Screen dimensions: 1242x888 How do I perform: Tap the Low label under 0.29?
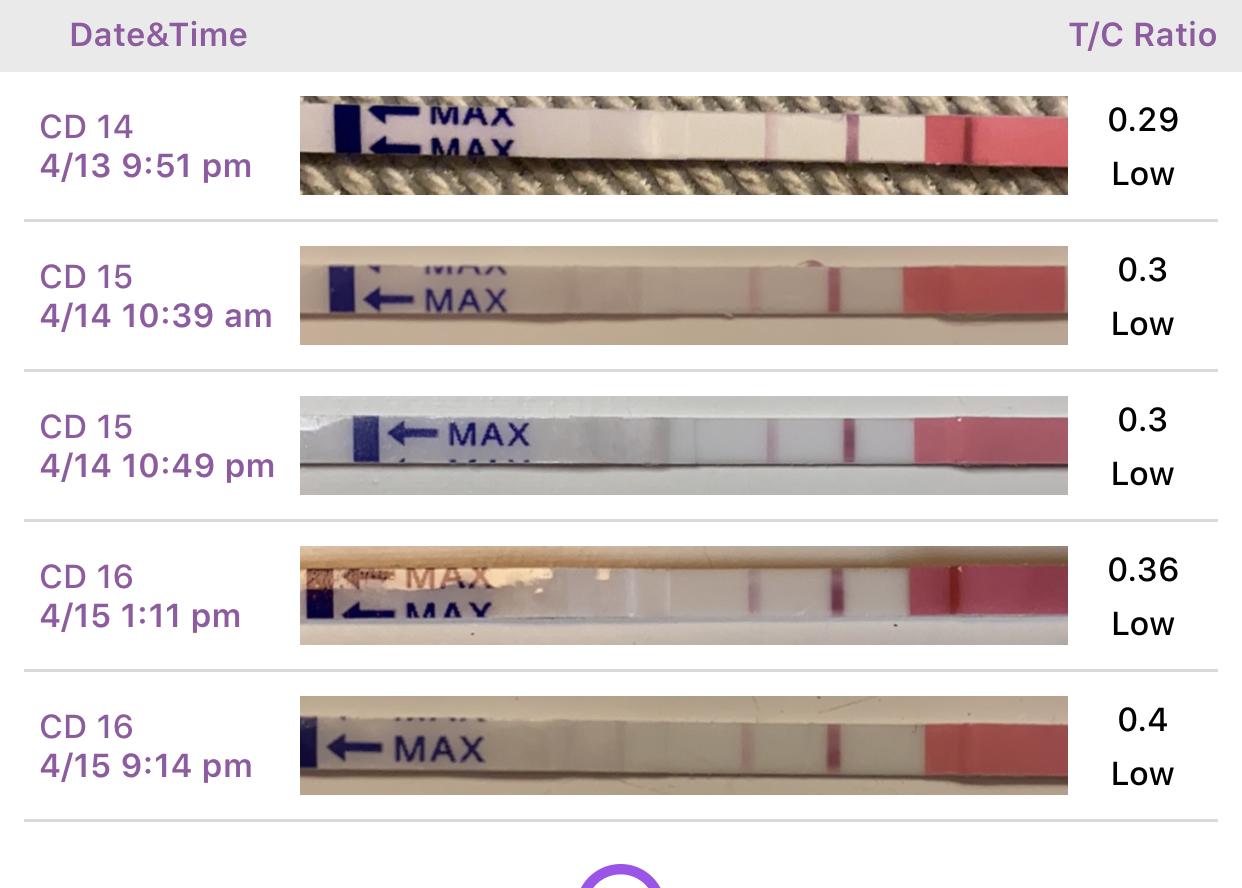click(1143, 174)
